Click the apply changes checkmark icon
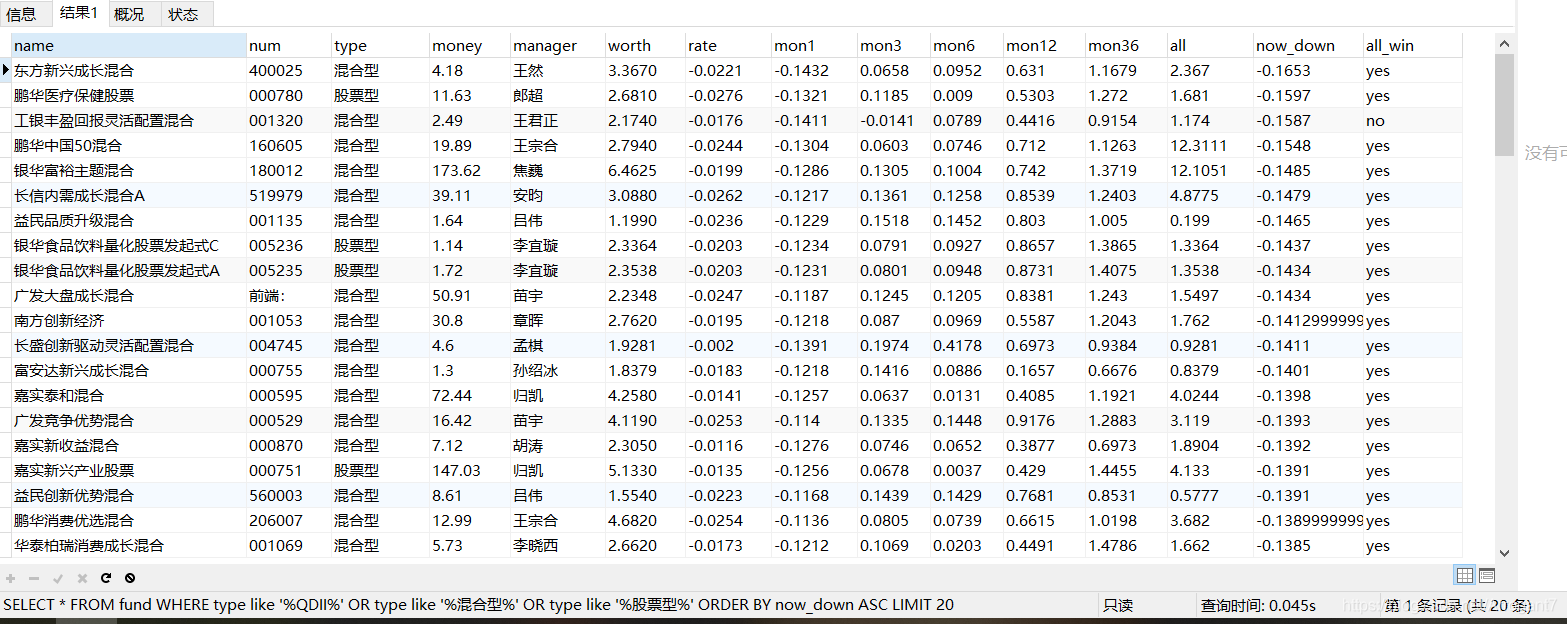 (x=58, y=578)
